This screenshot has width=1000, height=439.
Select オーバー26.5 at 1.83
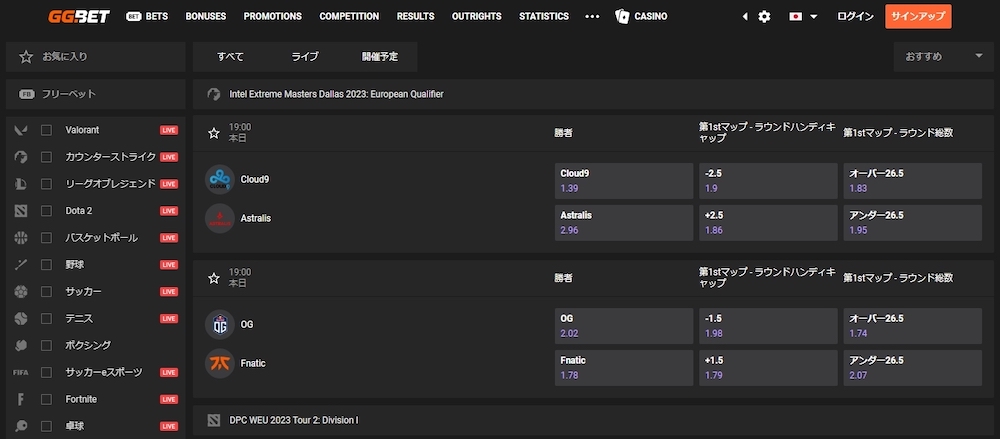(913, 181)
